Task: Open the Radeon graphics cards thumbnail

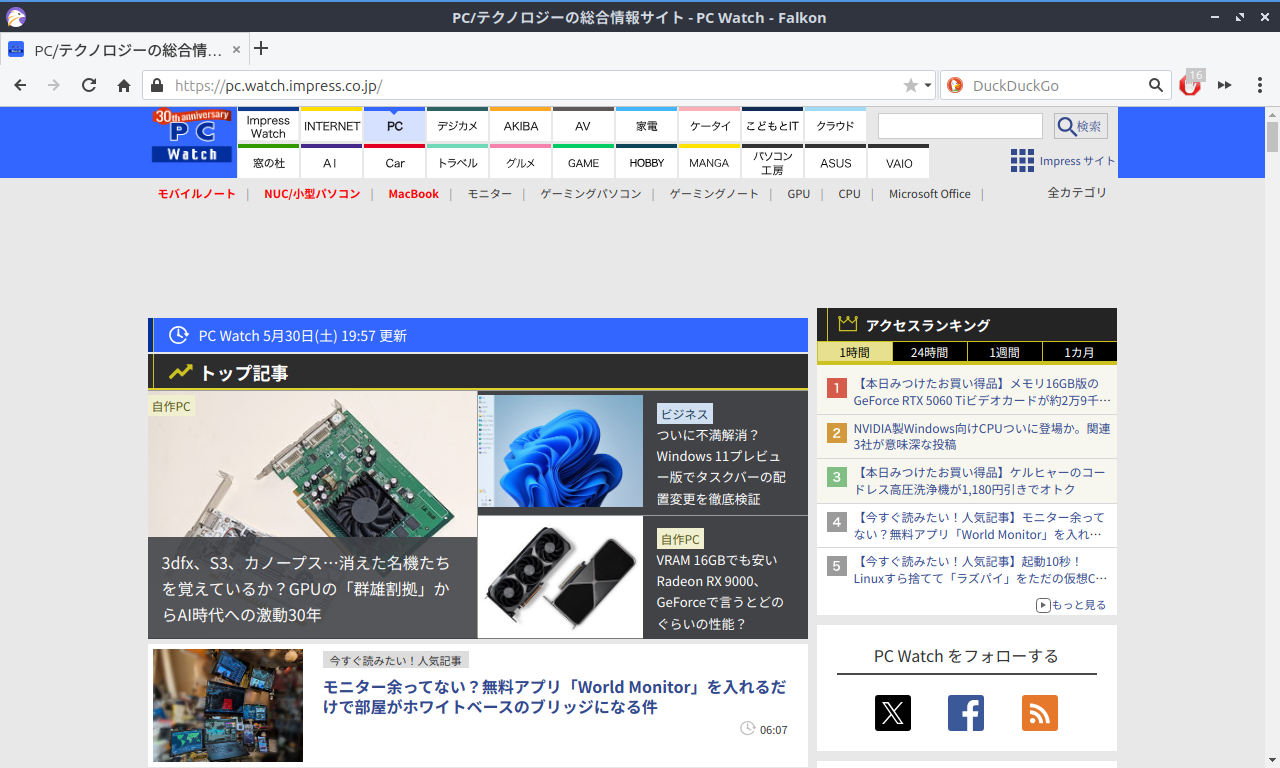Action: pyautogui.click(x=560, y=577)
